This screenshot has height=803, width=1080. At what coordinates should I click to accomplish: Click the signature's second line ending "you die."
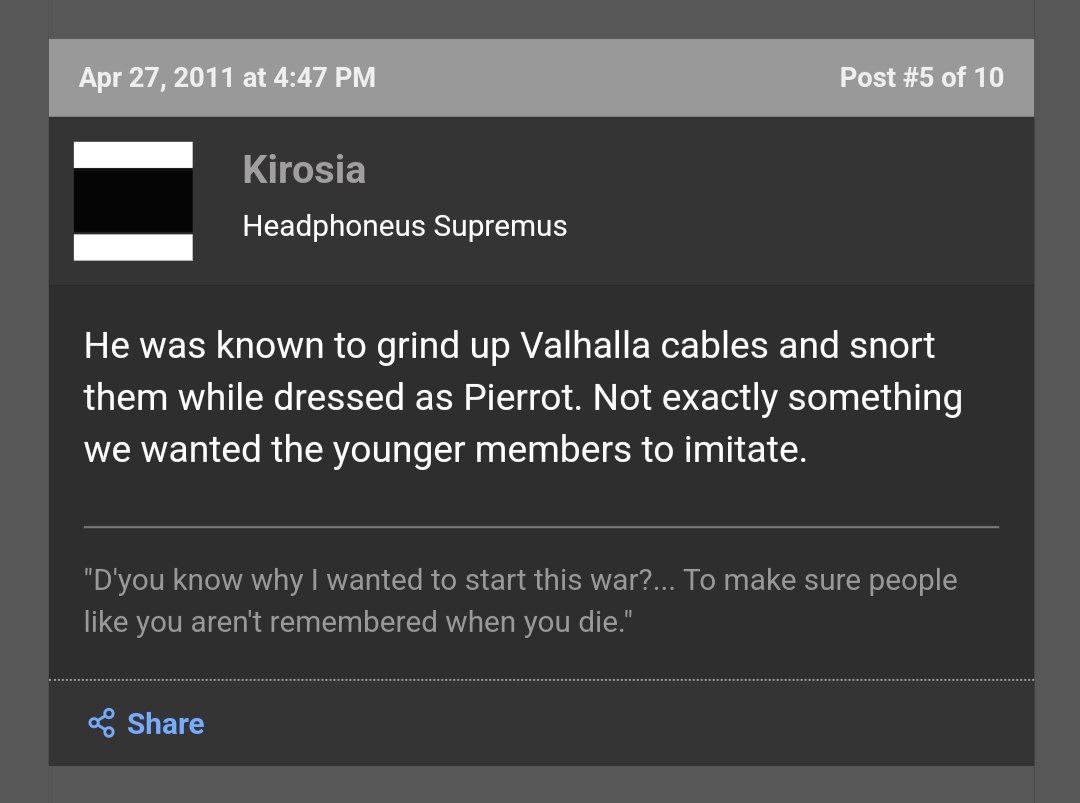coord(358,622)
